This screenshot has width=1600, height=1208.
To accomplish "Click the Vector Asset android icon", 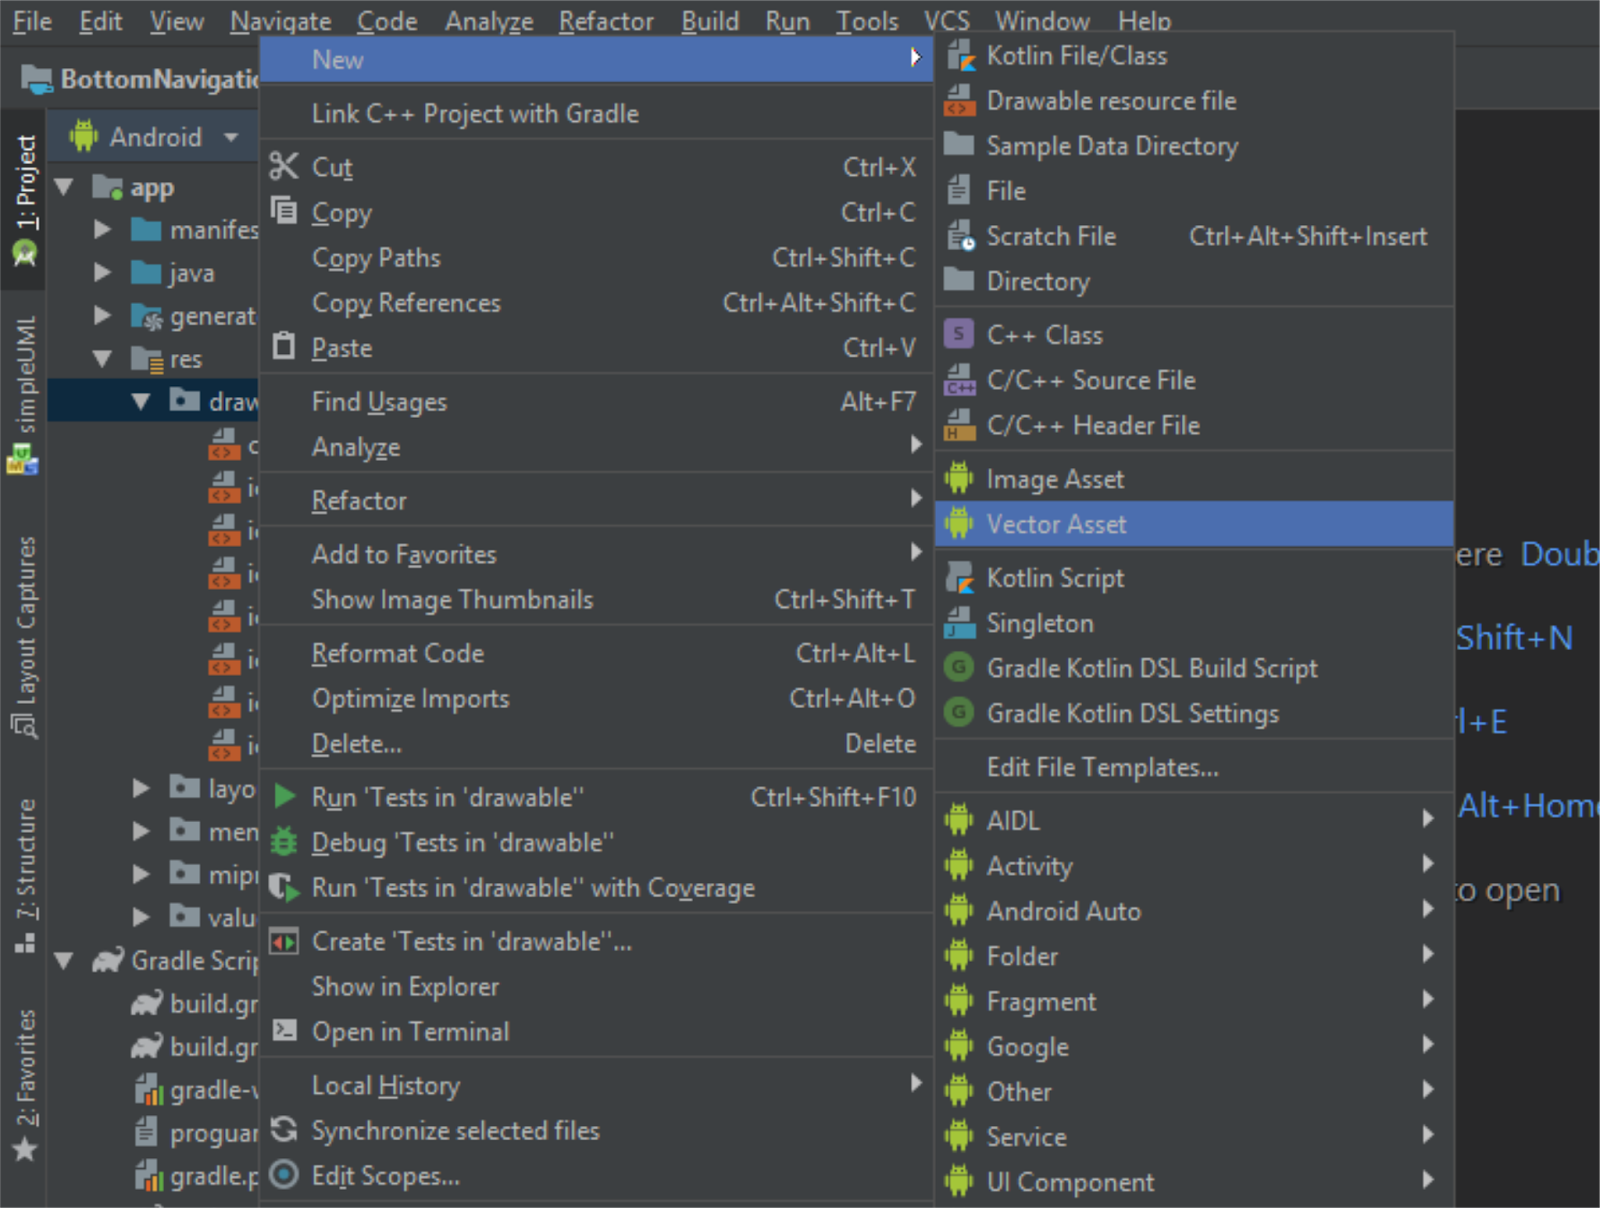I will coord(959,524).
